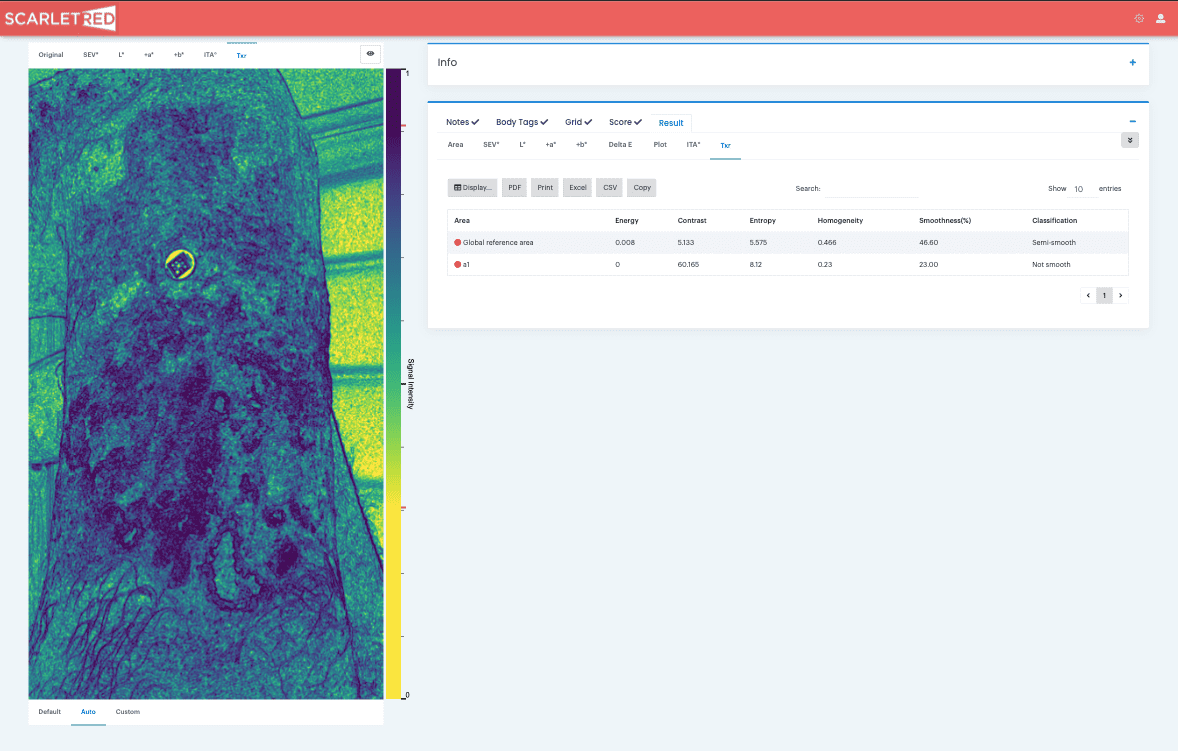Show the Original image view

click(51, 55)
